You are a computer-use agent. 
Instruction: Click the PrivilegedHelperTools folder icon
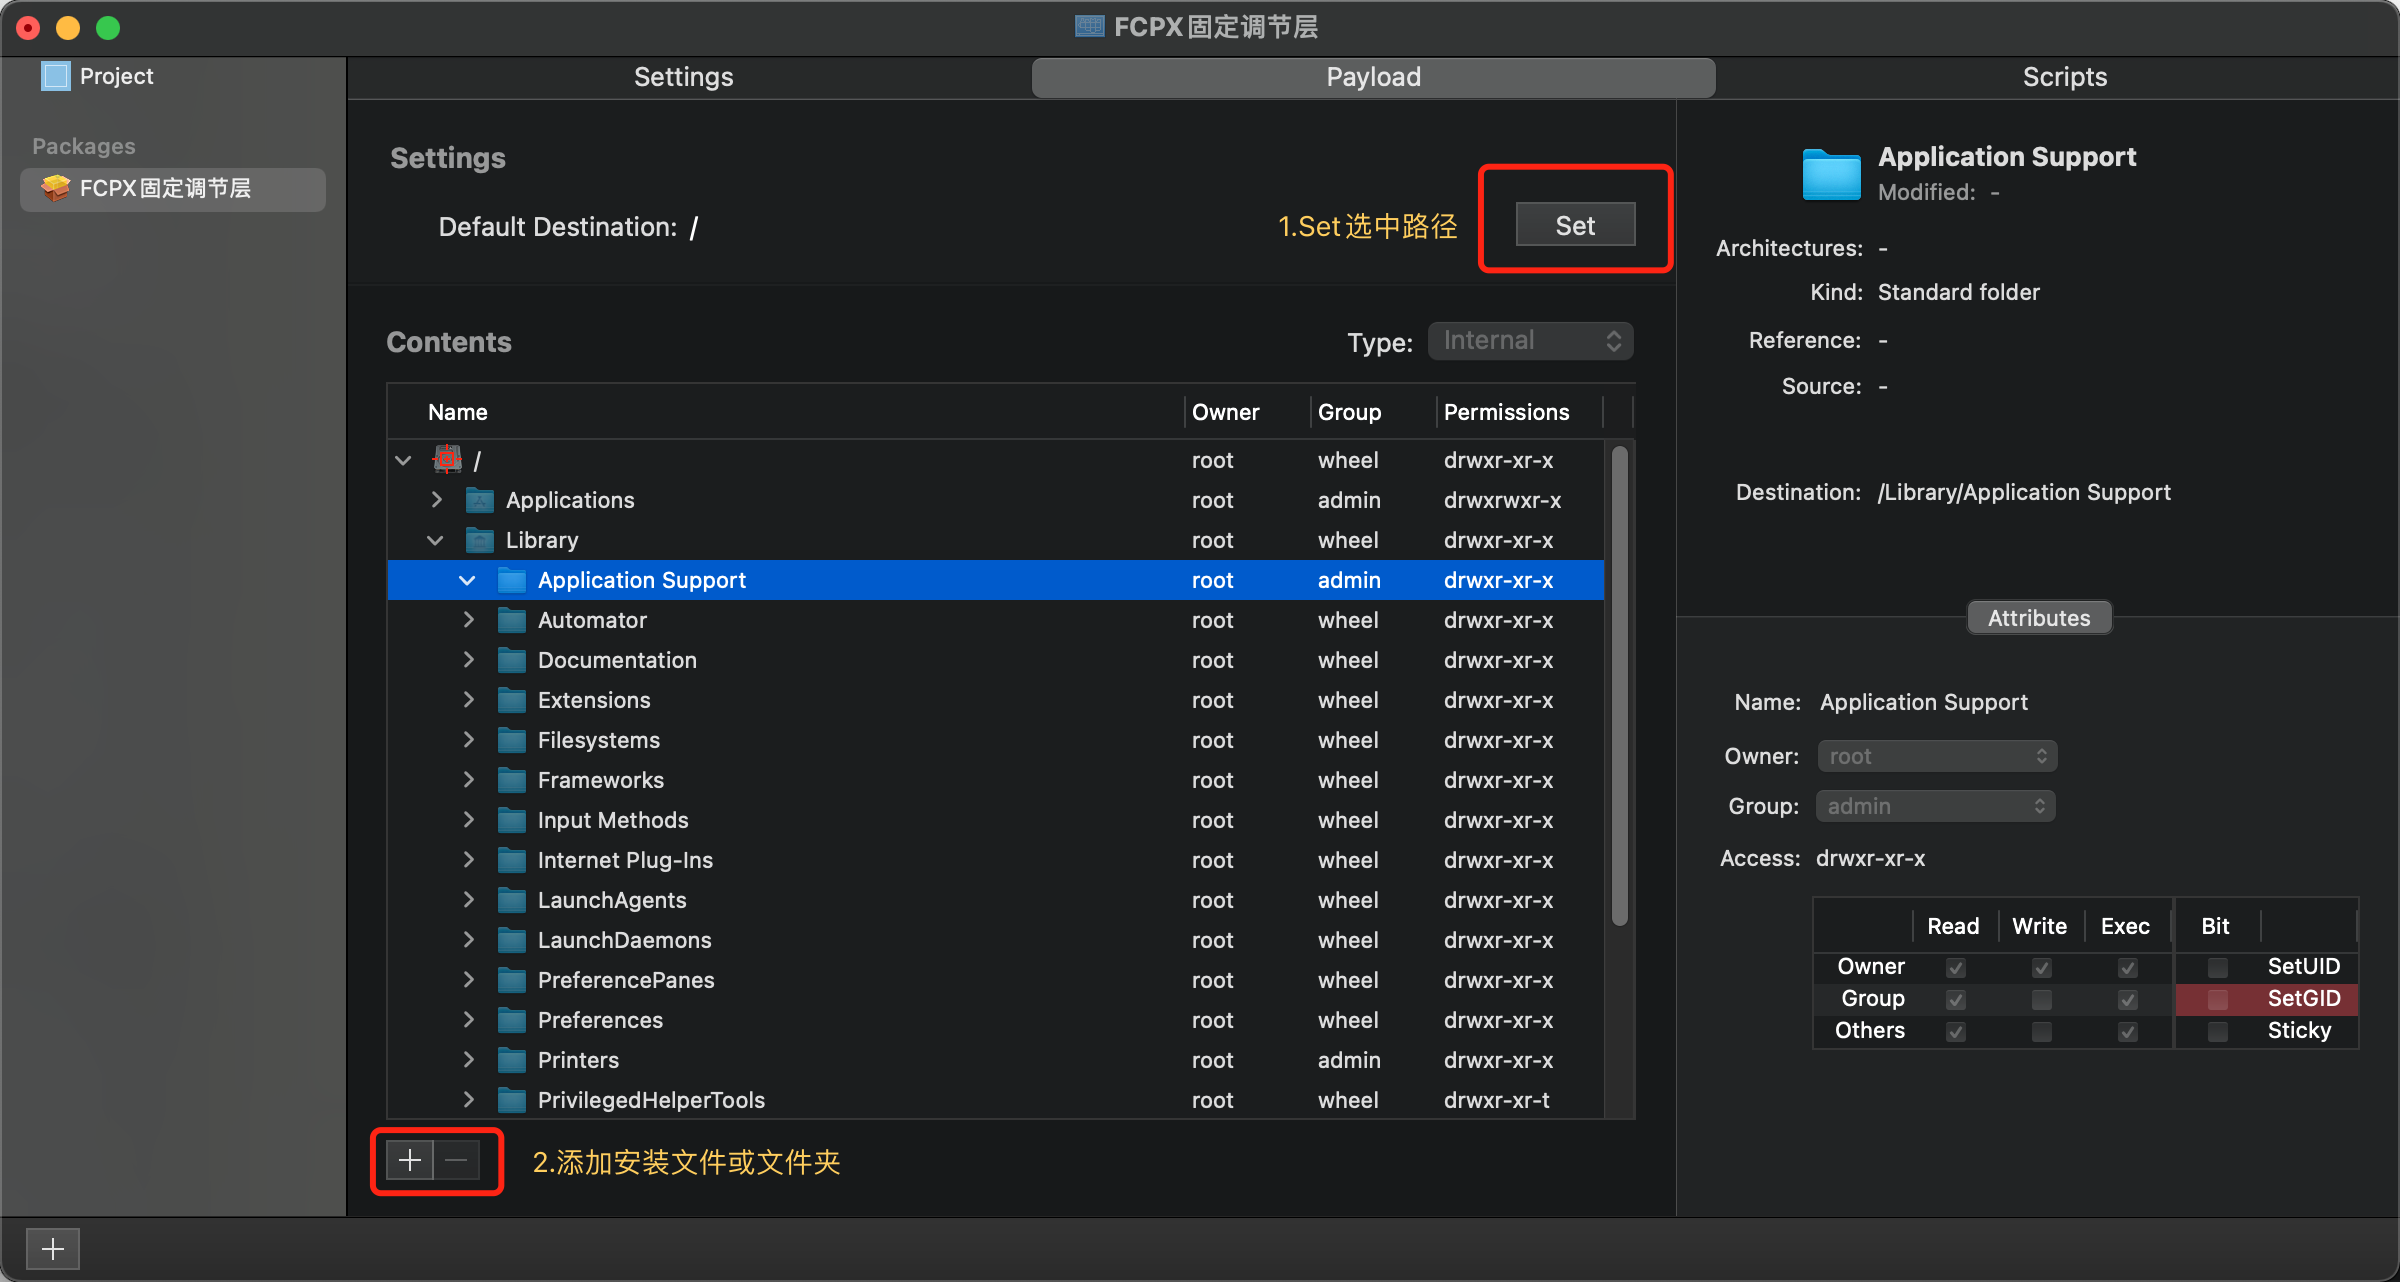point(512,1100)
